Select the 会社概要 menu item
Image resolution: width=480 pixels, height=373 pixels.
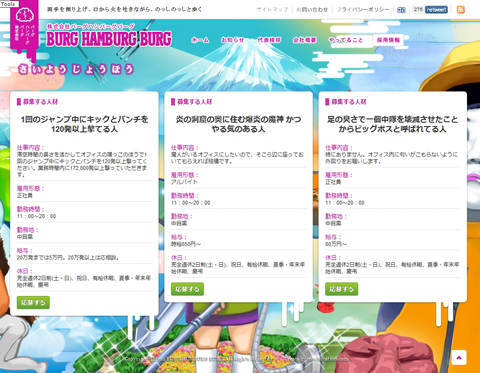coord(305,40)
